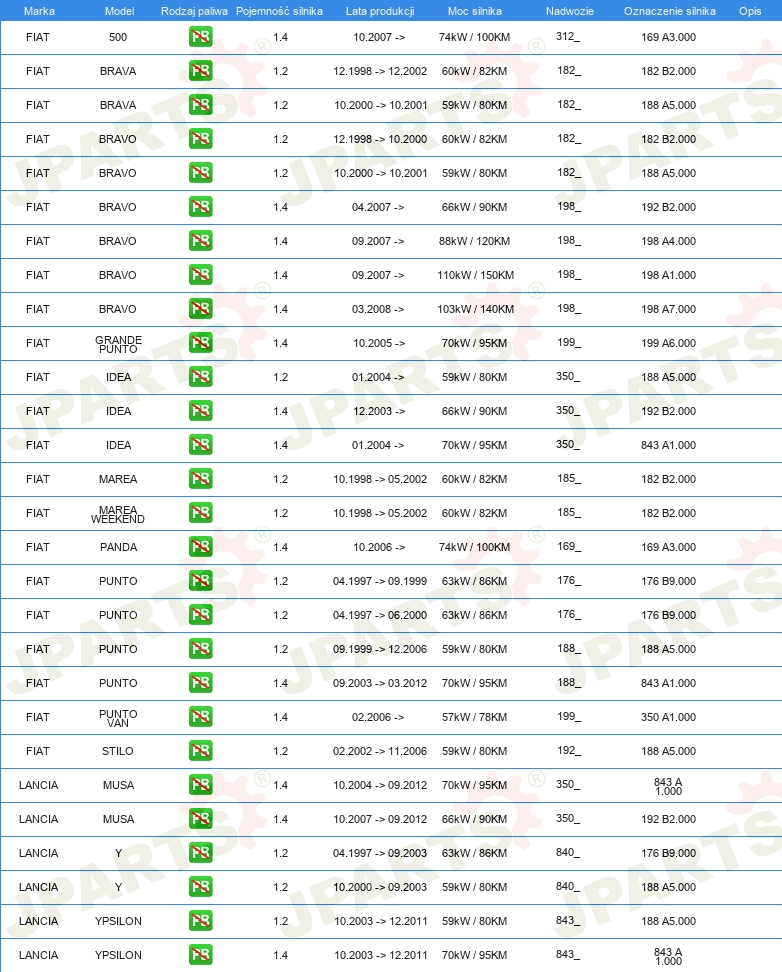This screenshot has width=782, height=972.
Task: Click fuel icon in FIAT STILO row
Action: tap(200, 751)
